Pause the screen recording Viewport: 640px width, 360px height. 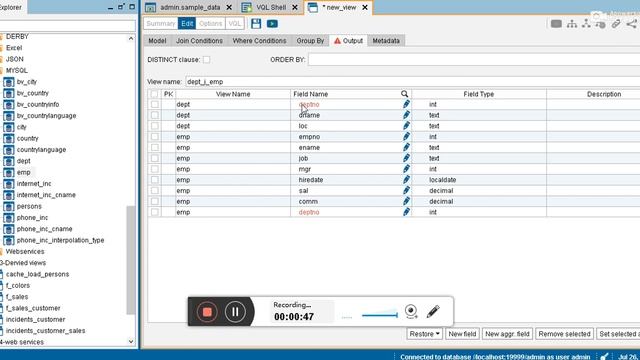[x=235, y=312]
